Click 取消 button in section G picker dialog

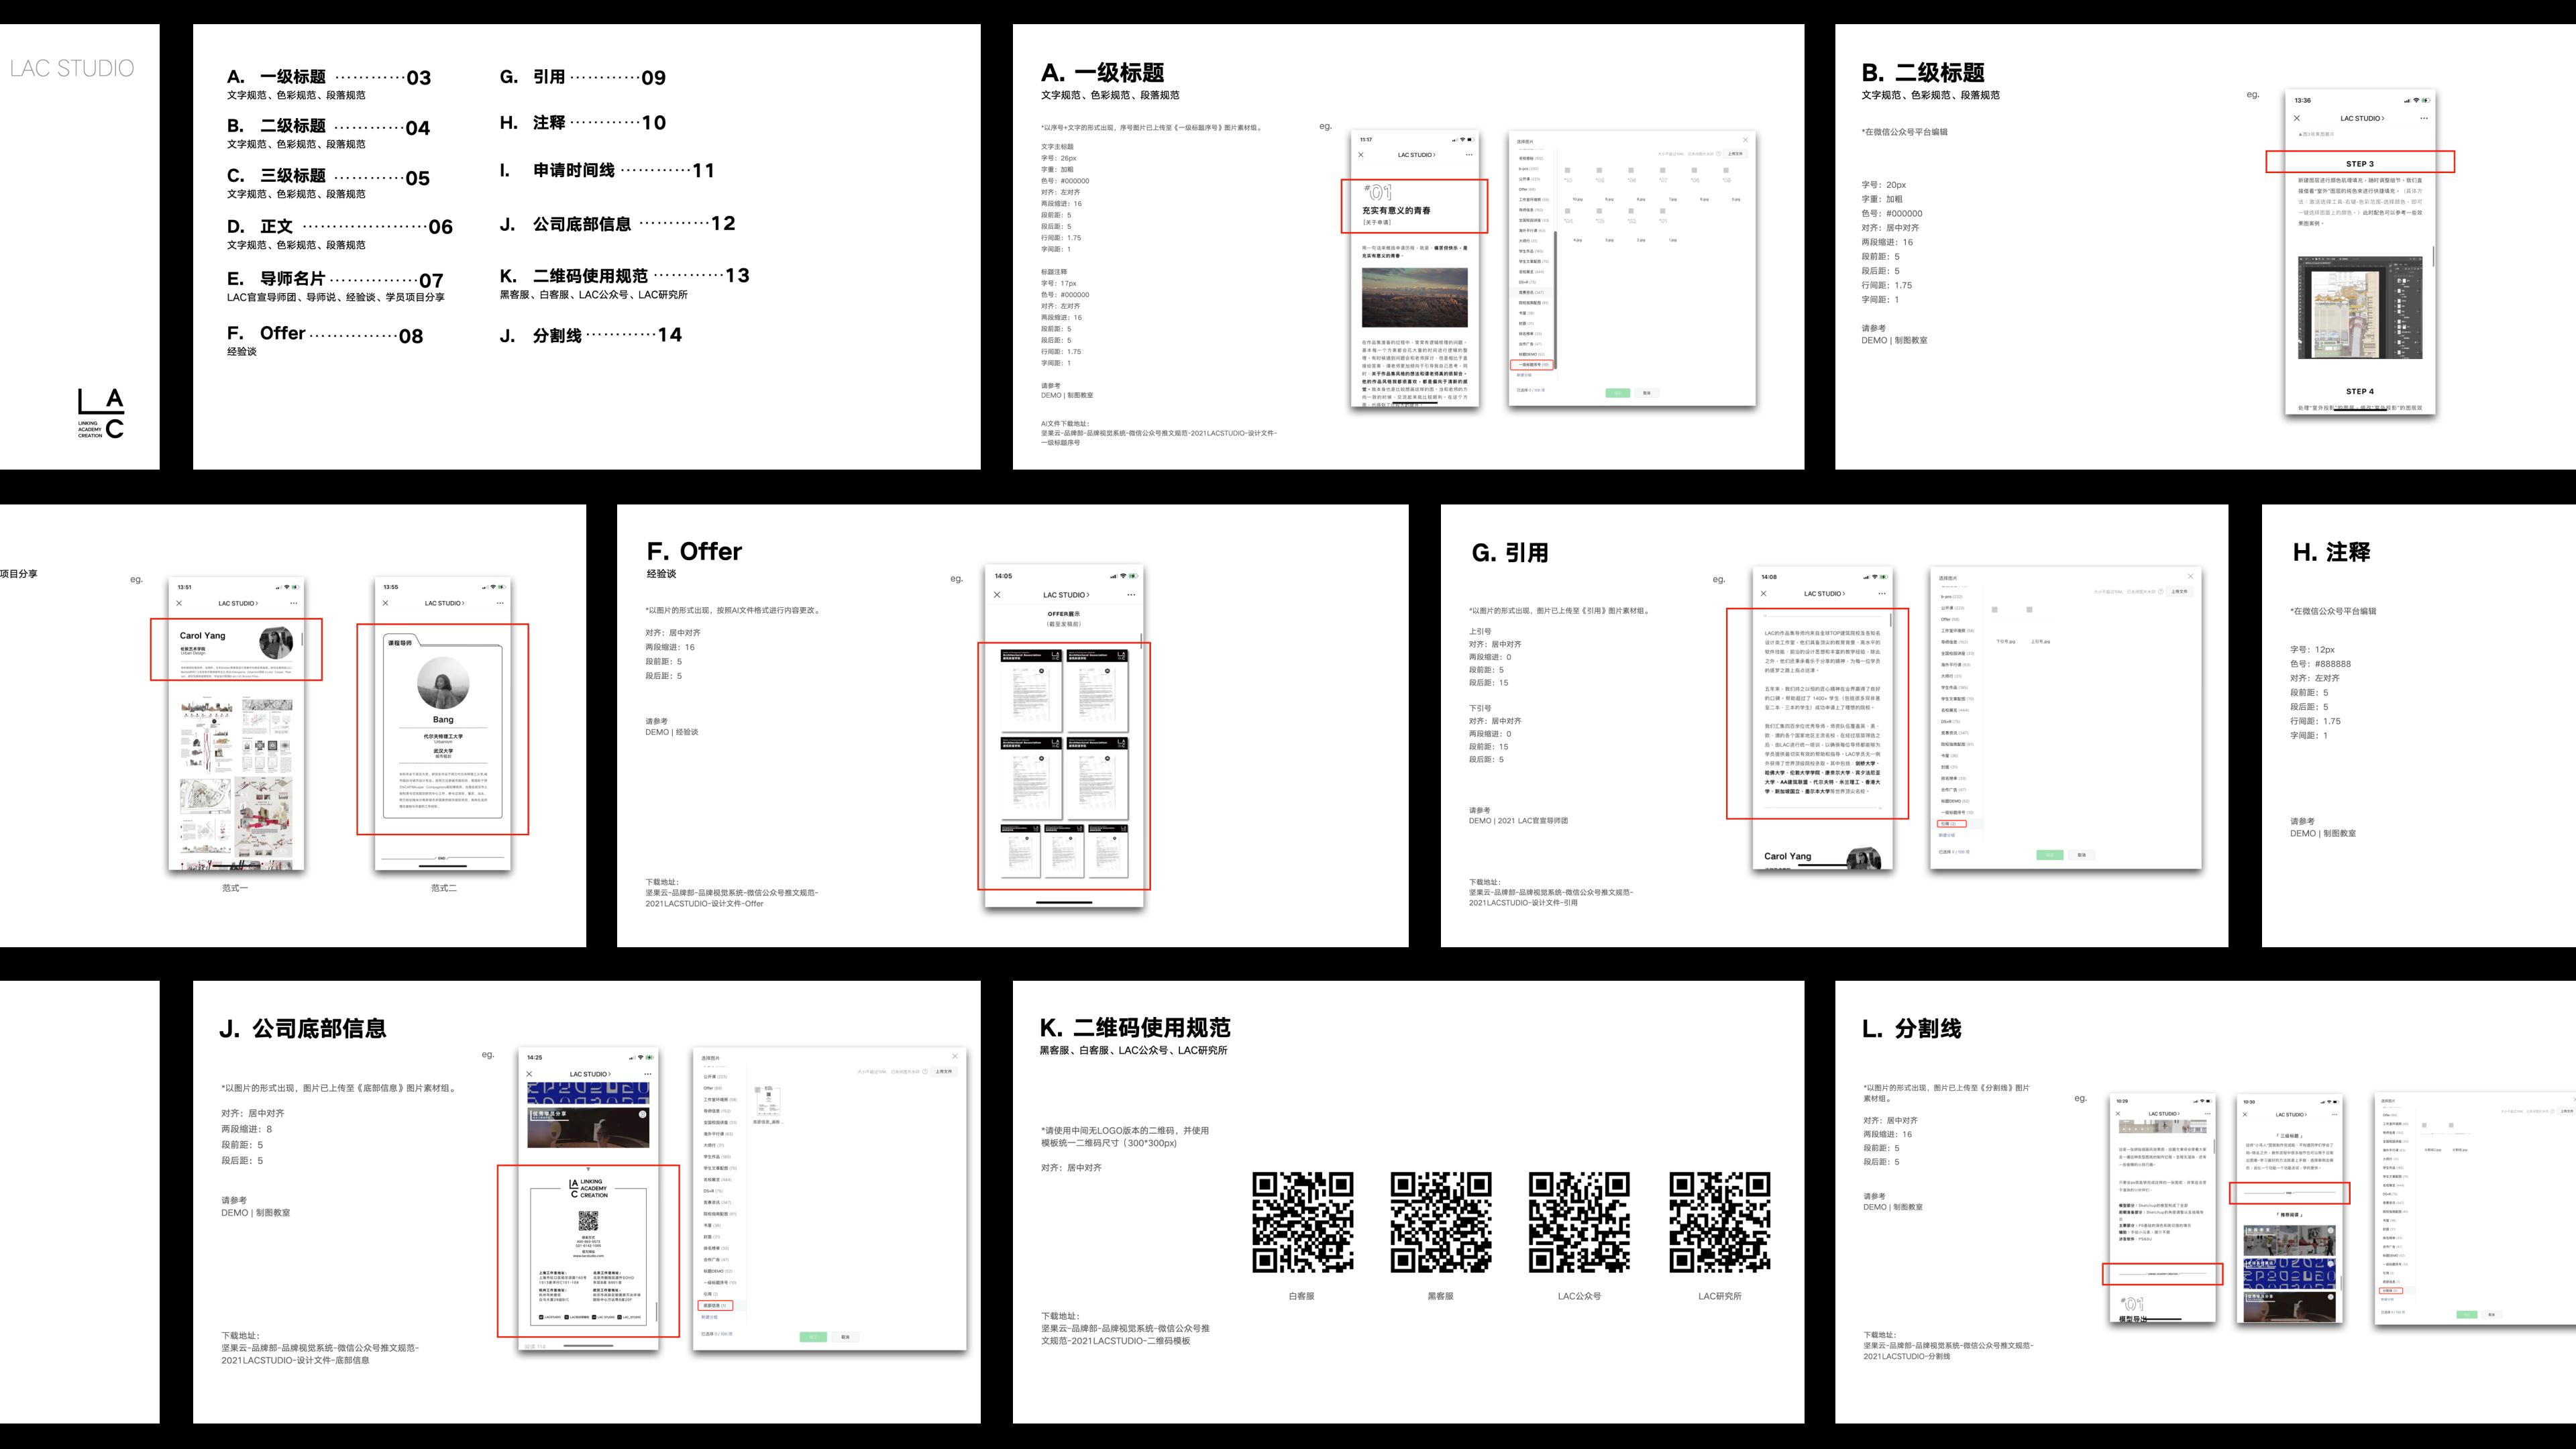point(2081,855)
